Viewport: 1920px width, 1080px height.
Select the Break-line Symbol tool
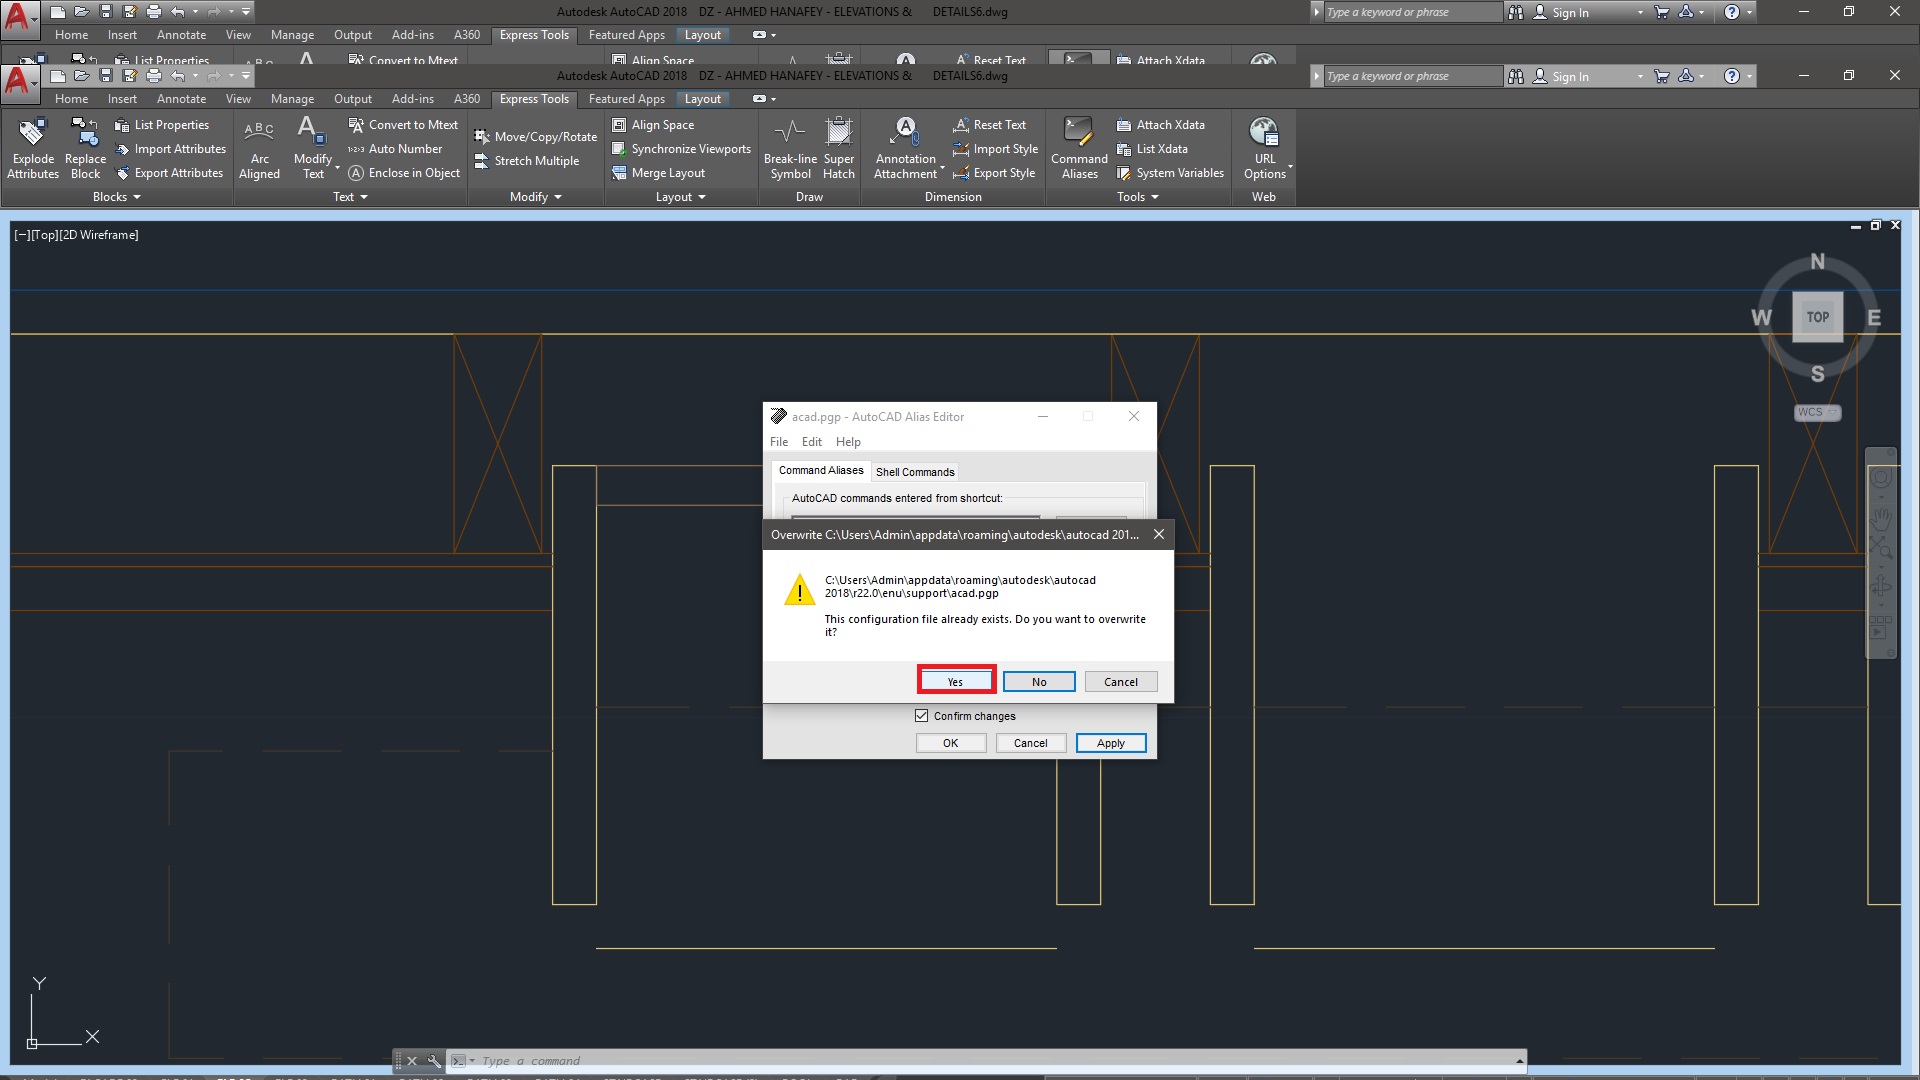click(x=790, y=134)
